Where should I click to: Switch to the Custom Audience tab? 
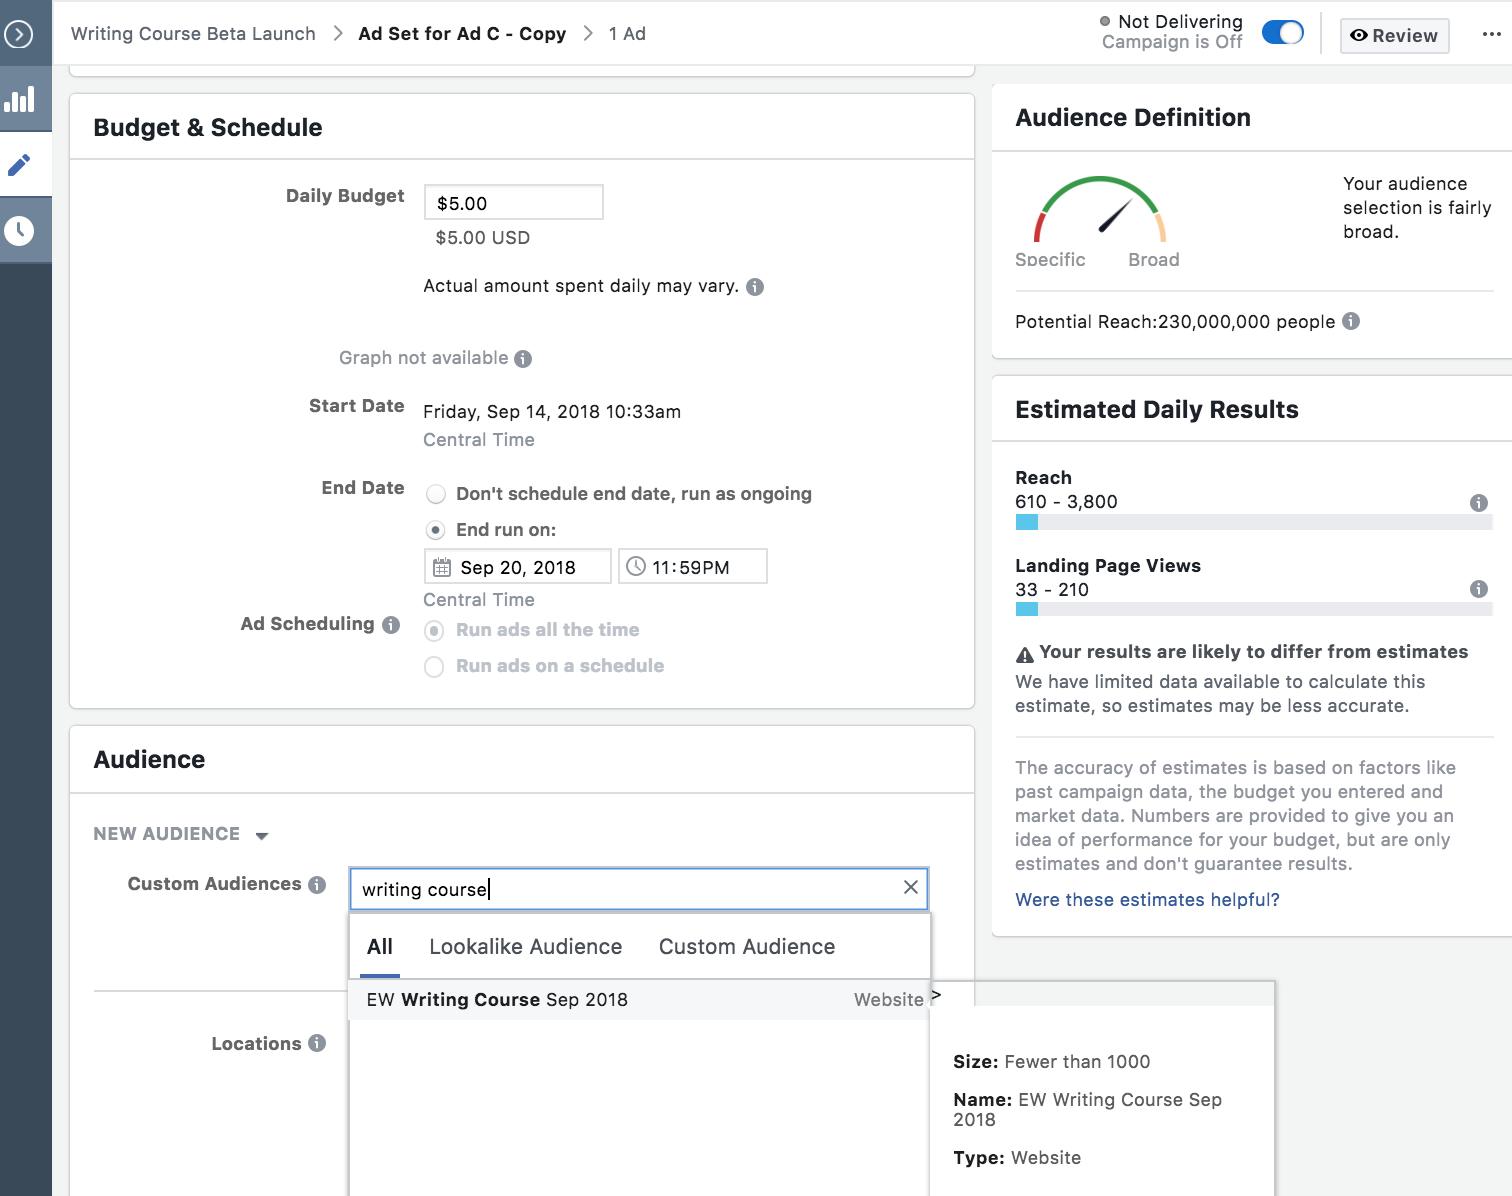746,947
